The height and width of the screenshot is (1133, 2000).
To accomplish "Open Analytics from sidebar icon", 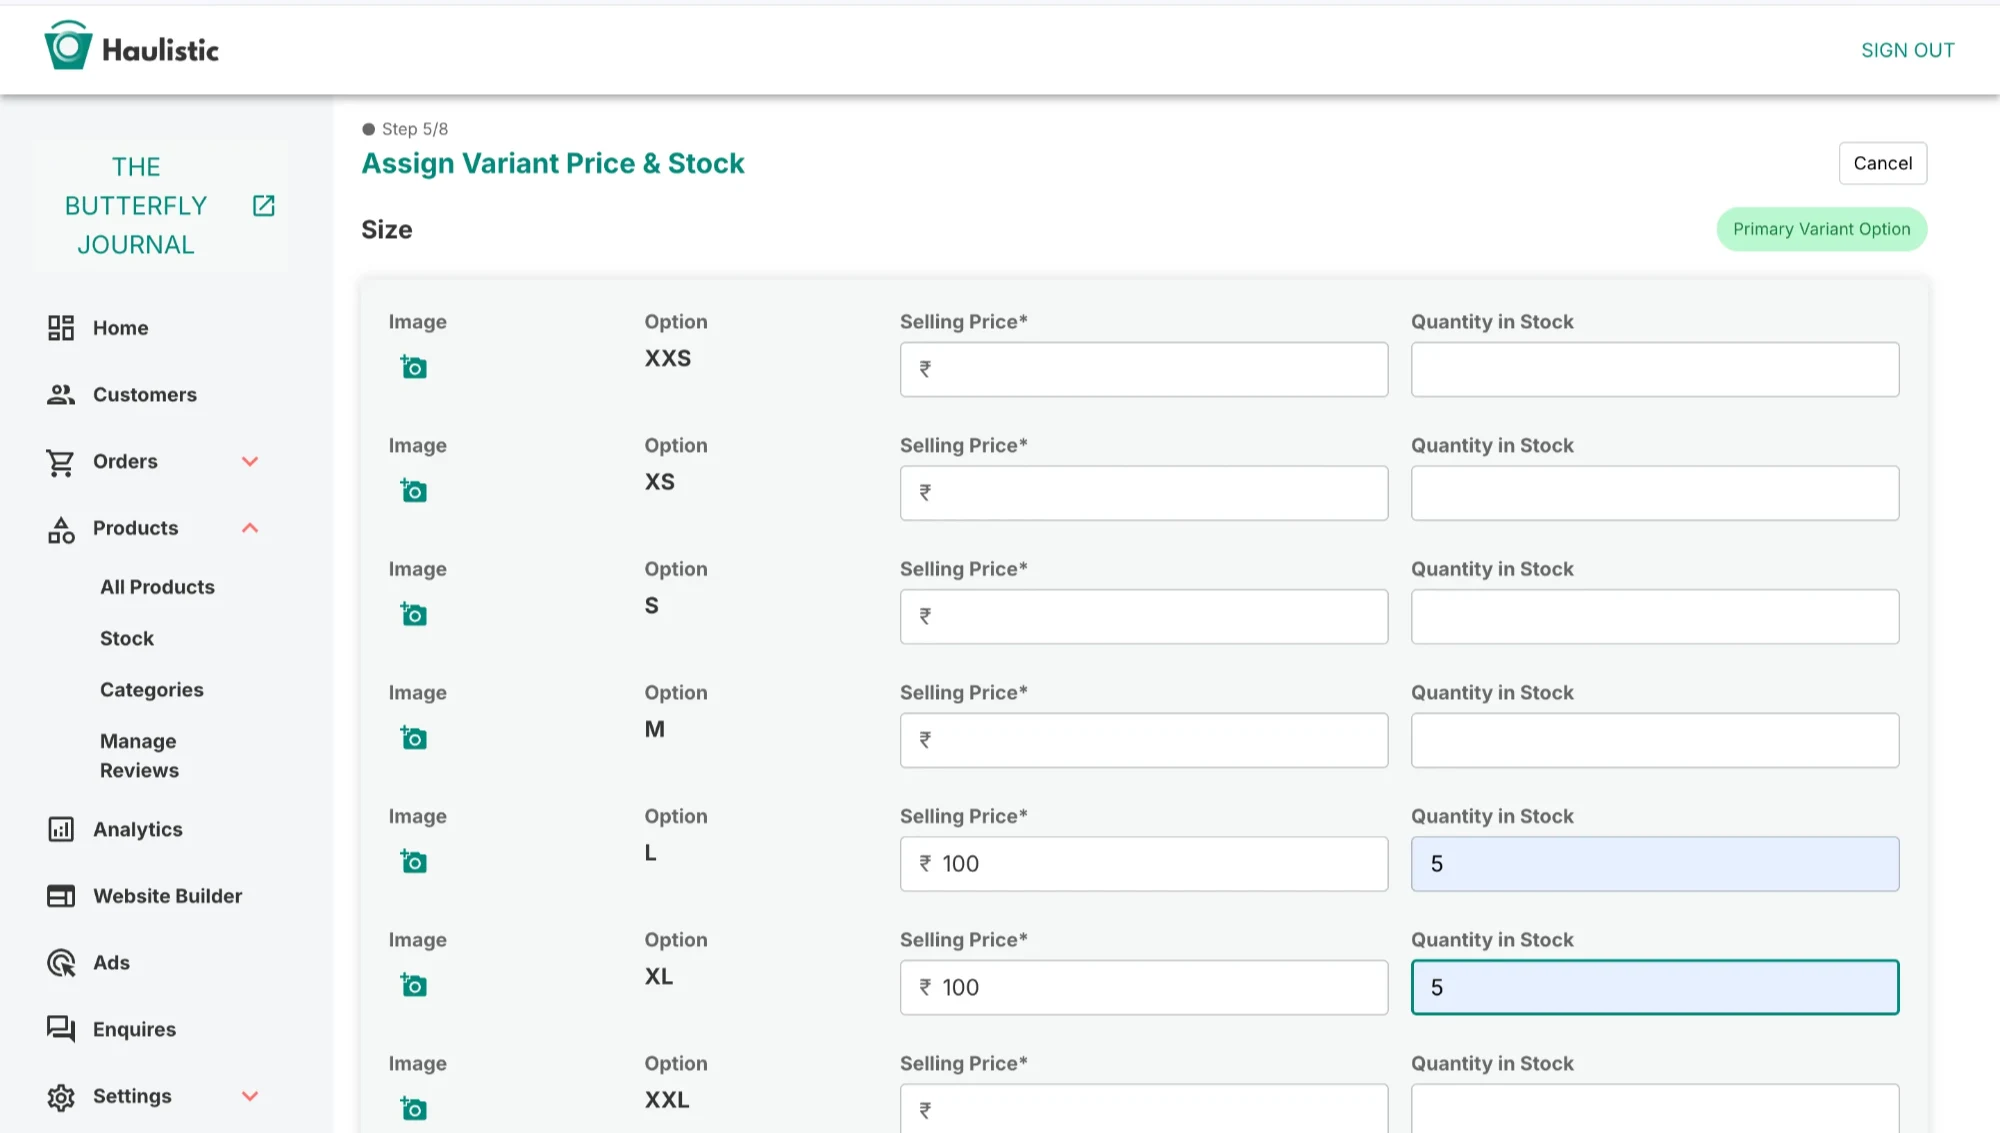I will point(61,829).
